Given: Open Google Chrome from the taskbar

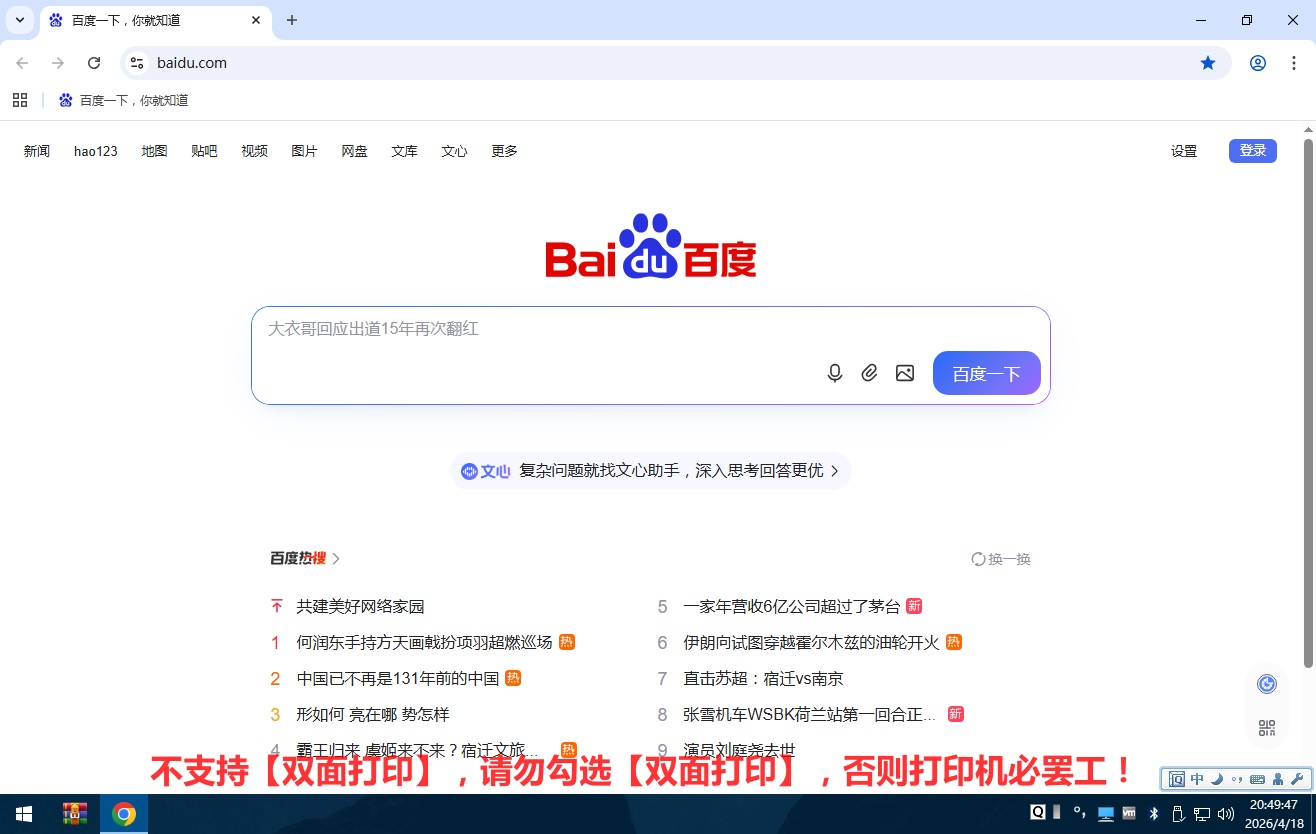Looking at the screenshot, I should click(124, 814).
